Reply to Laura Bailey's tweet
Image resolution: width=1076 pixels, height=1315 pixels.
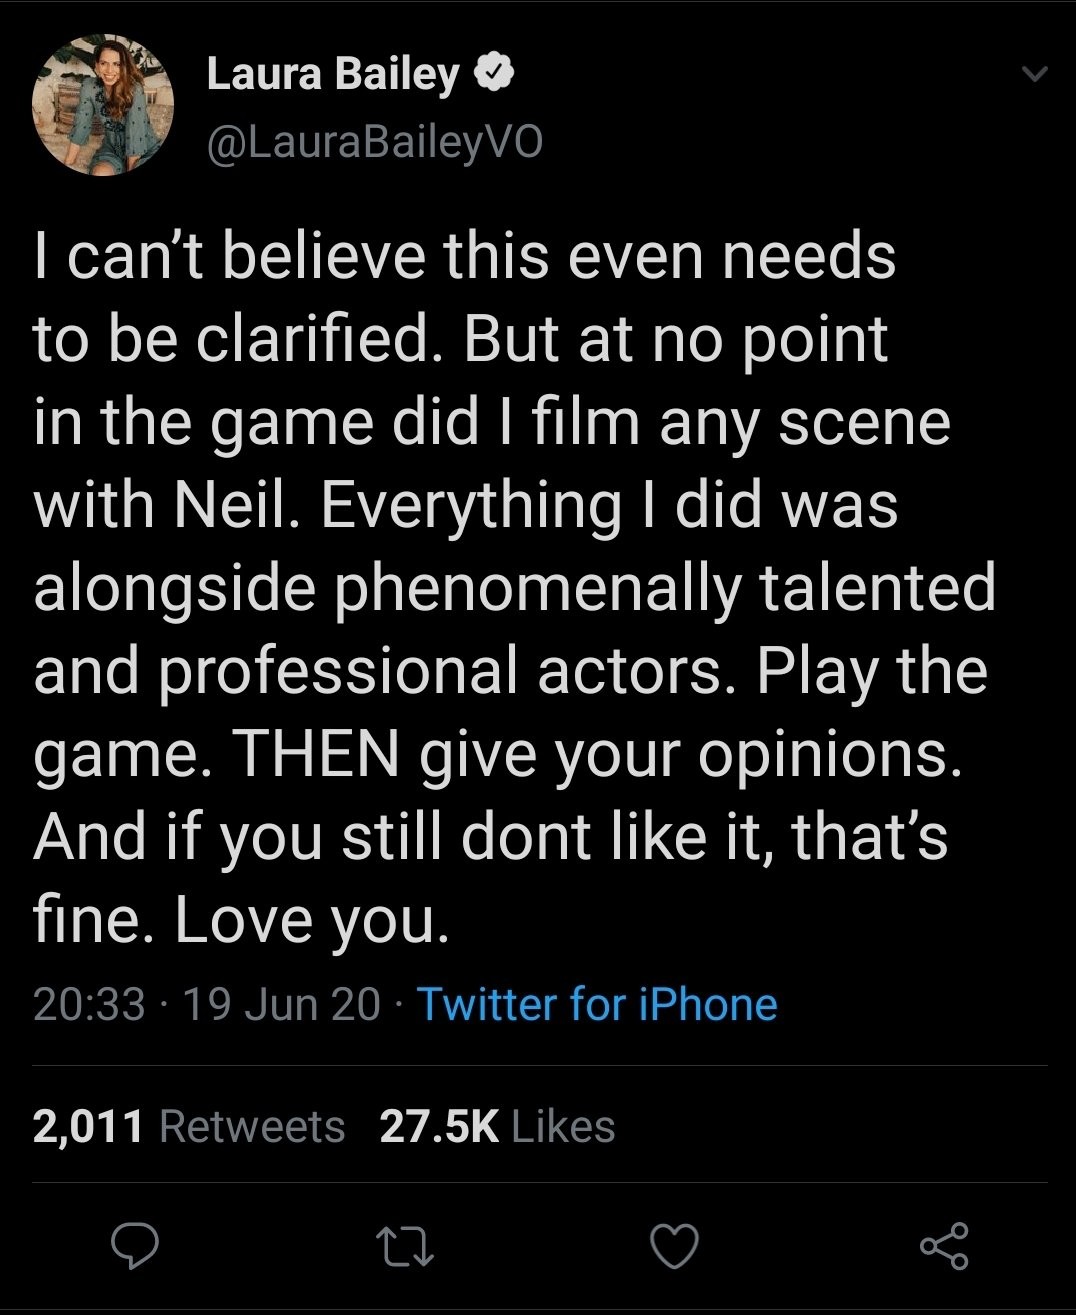tap(137, 1246)
